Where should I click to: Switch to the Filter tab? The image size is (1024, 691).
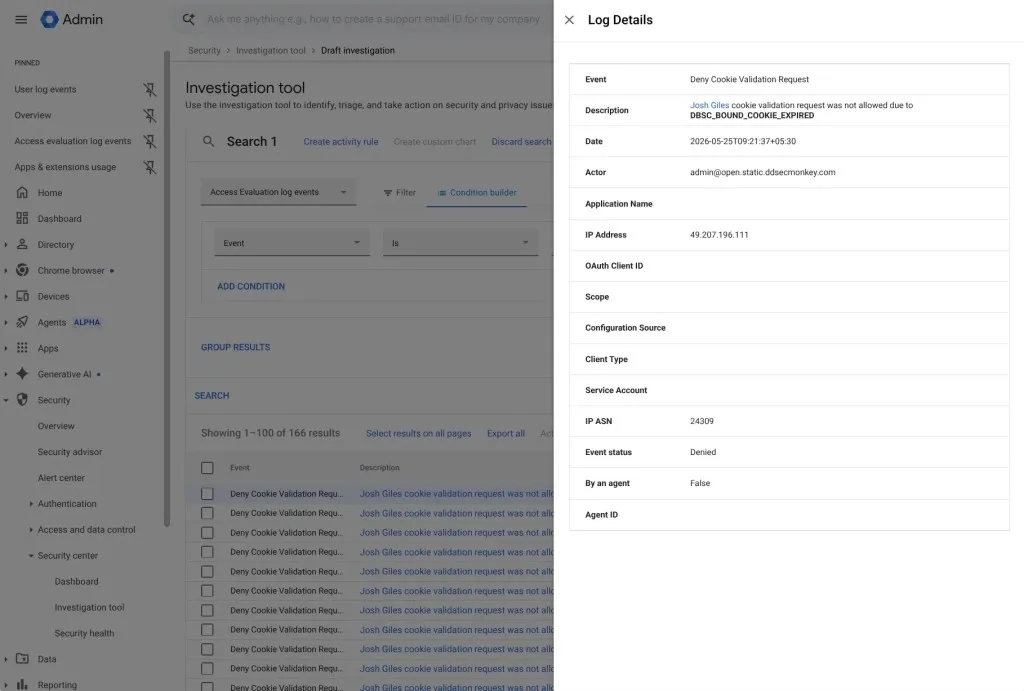point(399,193)
